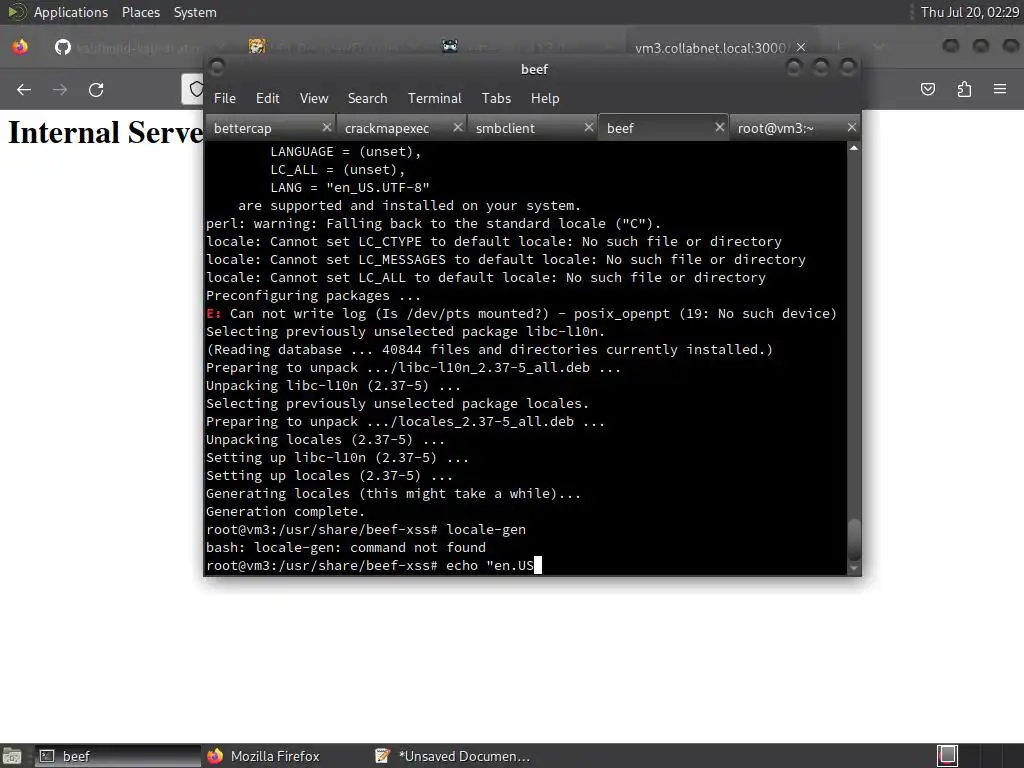Click the red 'E:' error line in terminal
Screen dimensions: 1024x768
521,313
